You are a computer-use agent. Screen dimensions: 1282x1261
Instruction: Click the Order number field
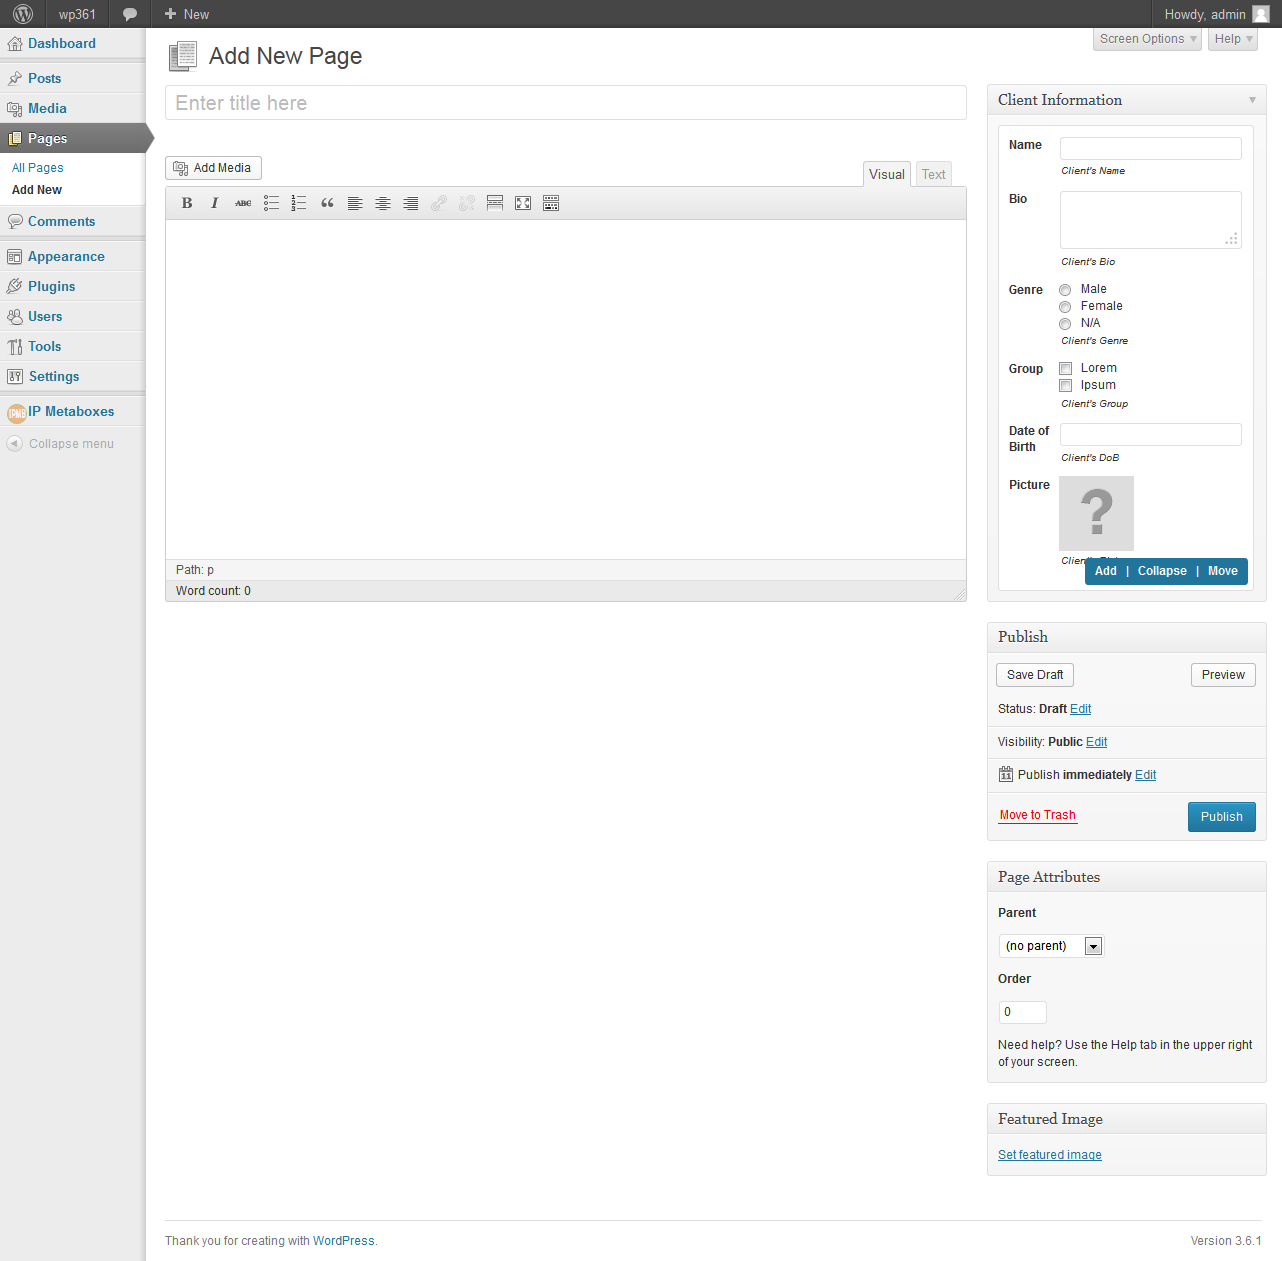click(1023, 1012)
